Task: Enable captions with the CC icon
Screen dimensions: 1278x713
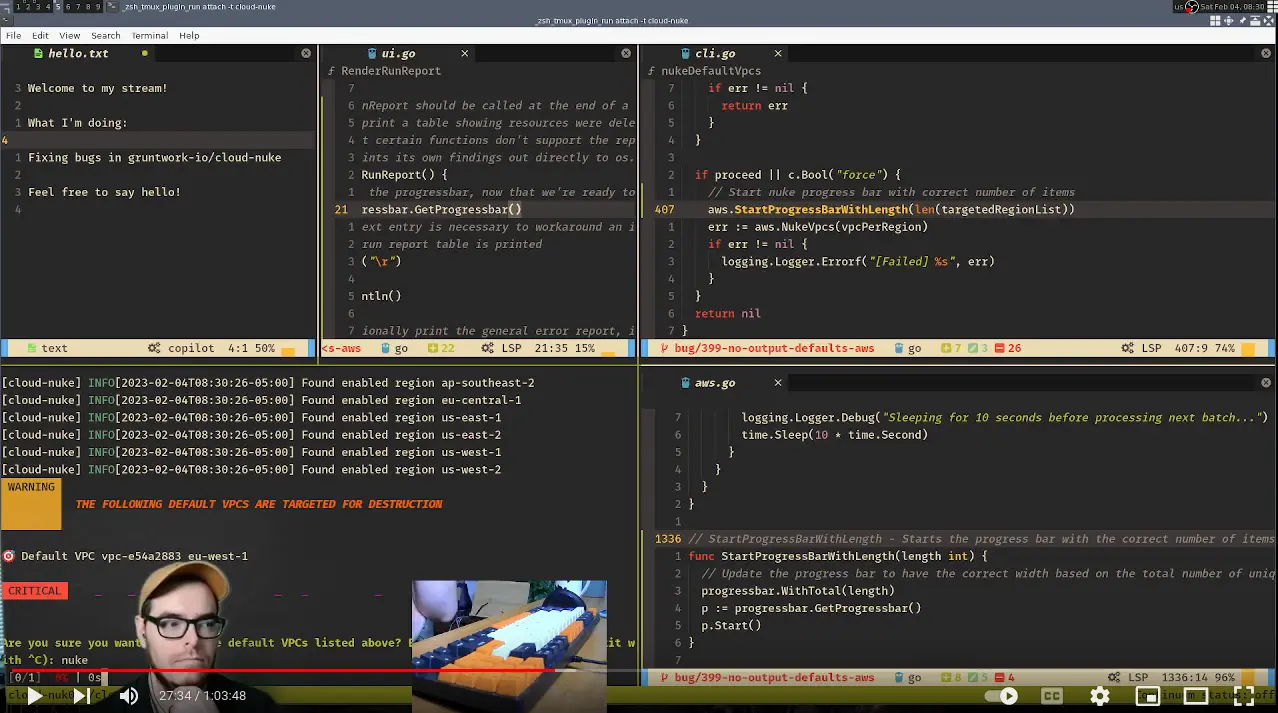Action: (x=1051, y=696)
